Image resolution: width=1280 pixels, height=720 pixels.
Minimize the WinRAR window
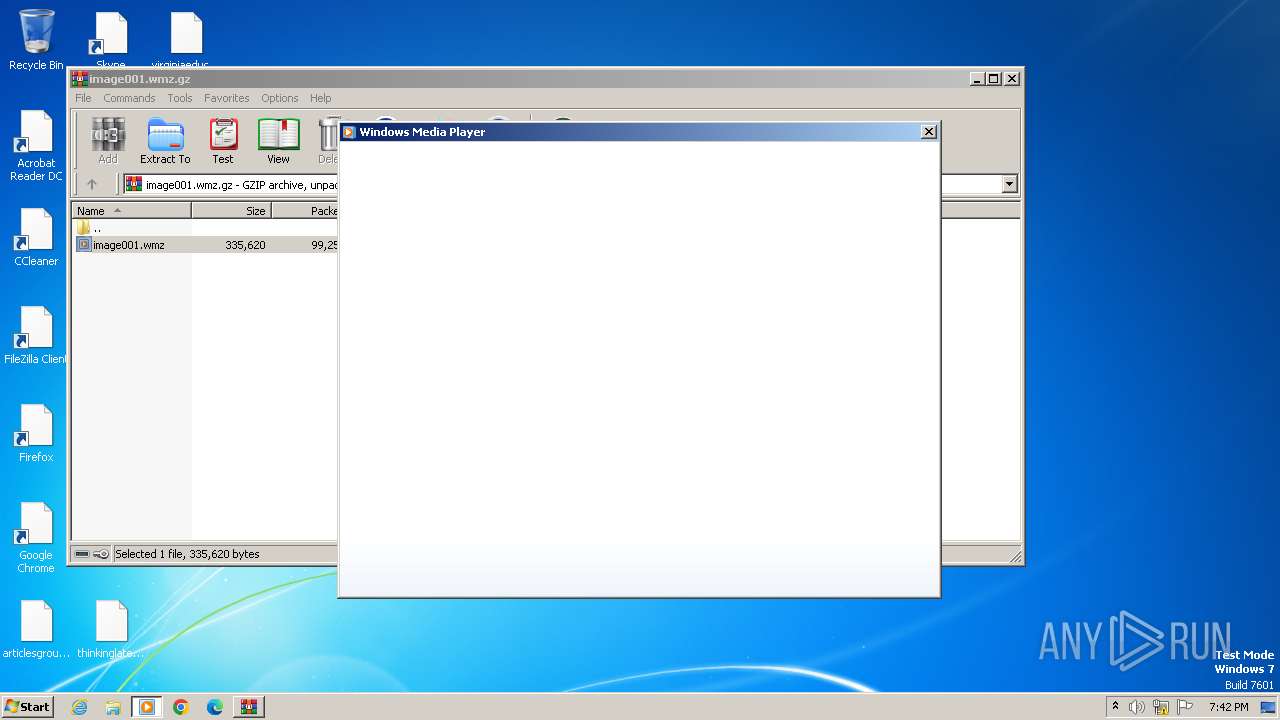click(976, 78)
